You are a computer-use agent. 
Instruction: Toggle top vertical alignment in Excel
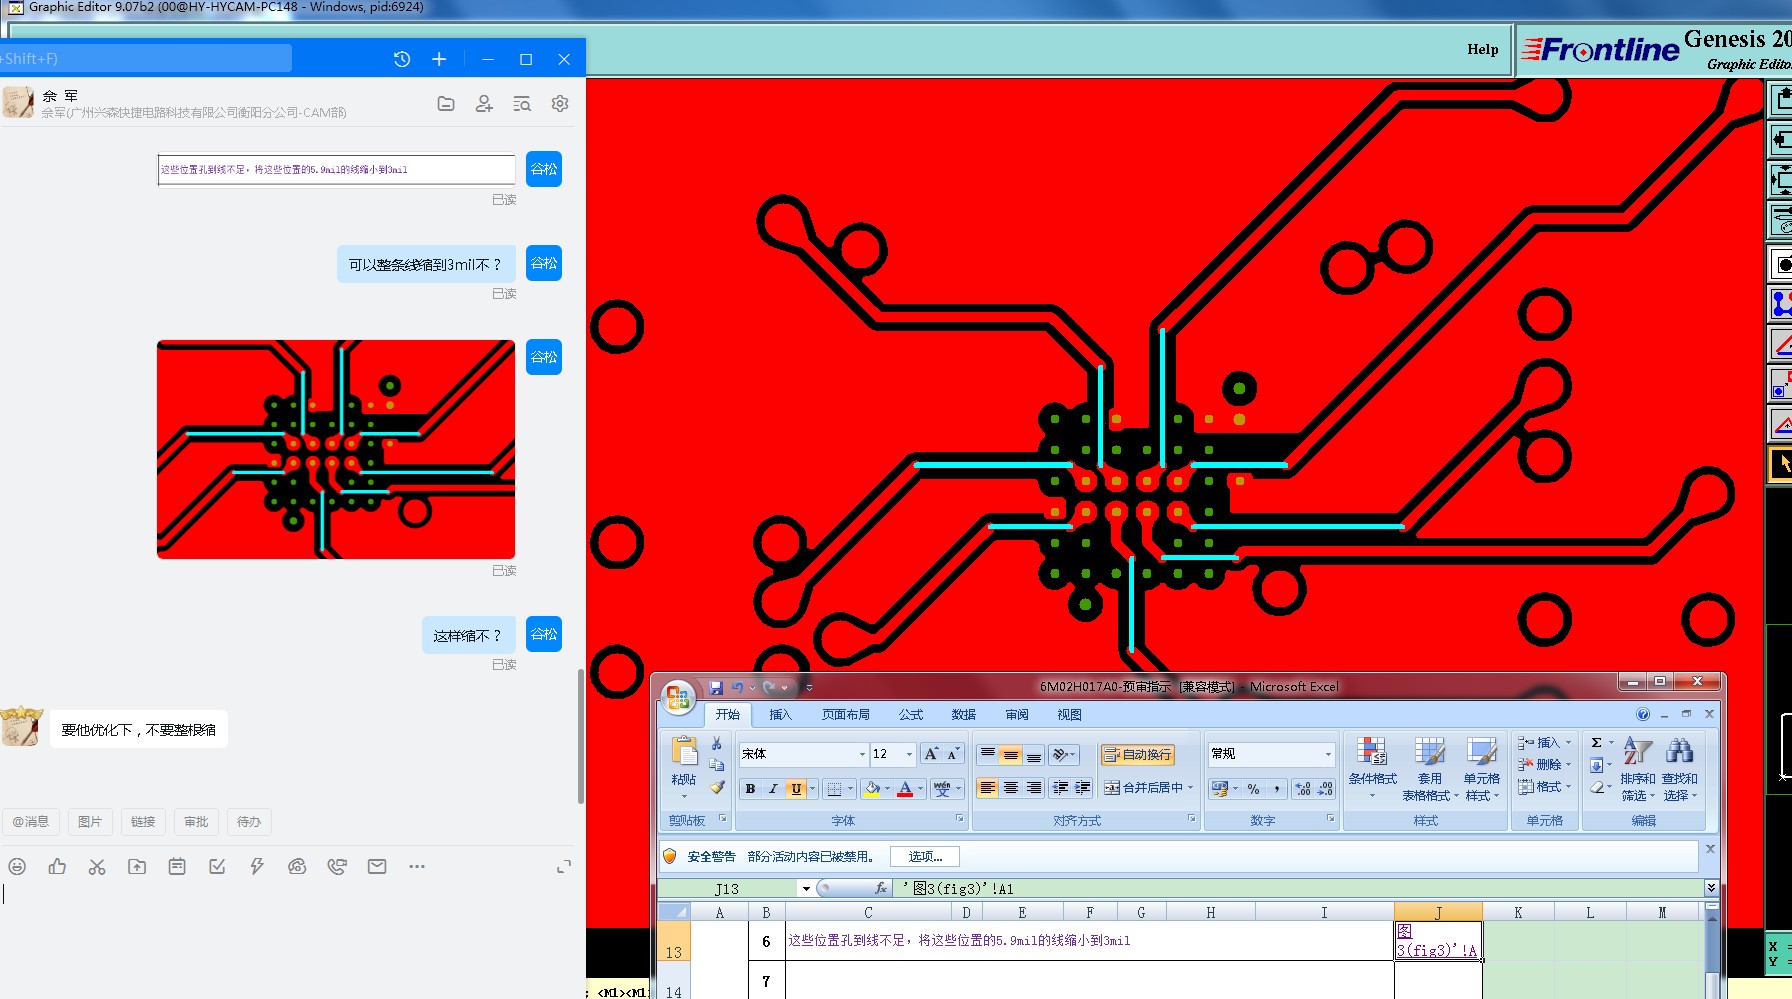[988, 755]
